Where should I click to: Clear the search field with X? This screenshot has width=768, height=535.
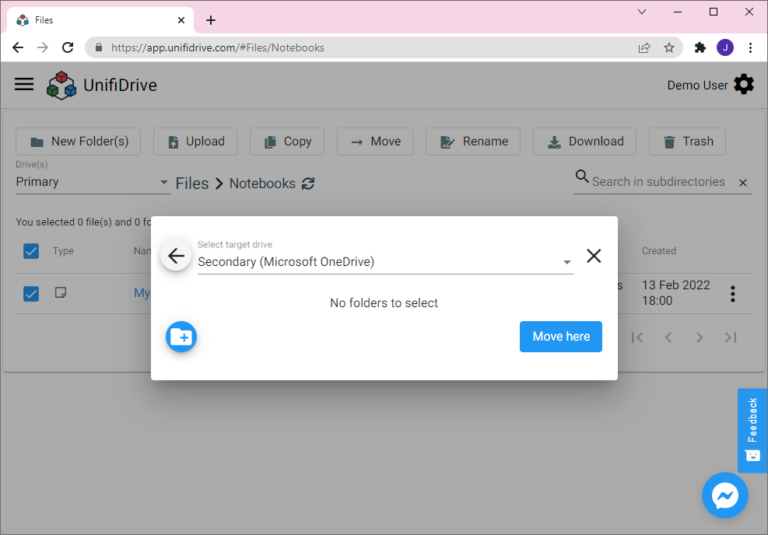743,183
